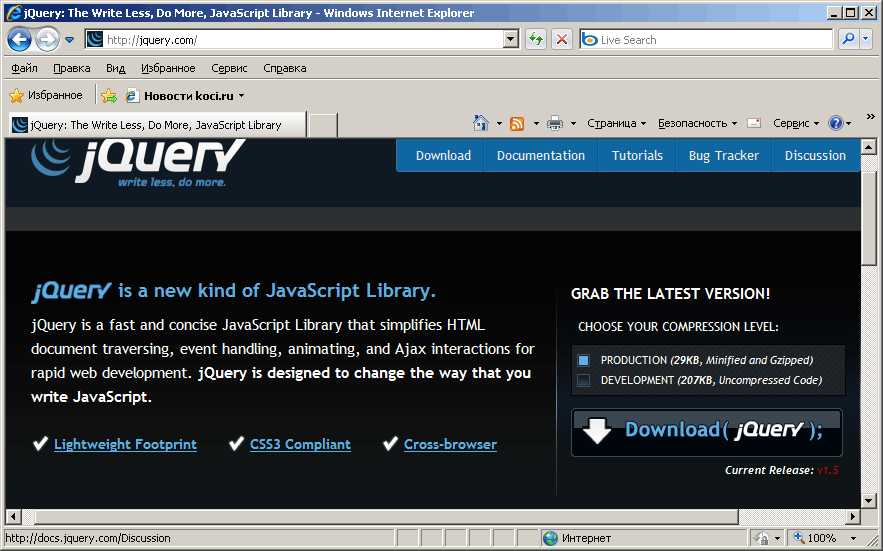883x551 pixels.
Task: Click the browser Back arrow button
Action: 19,39
